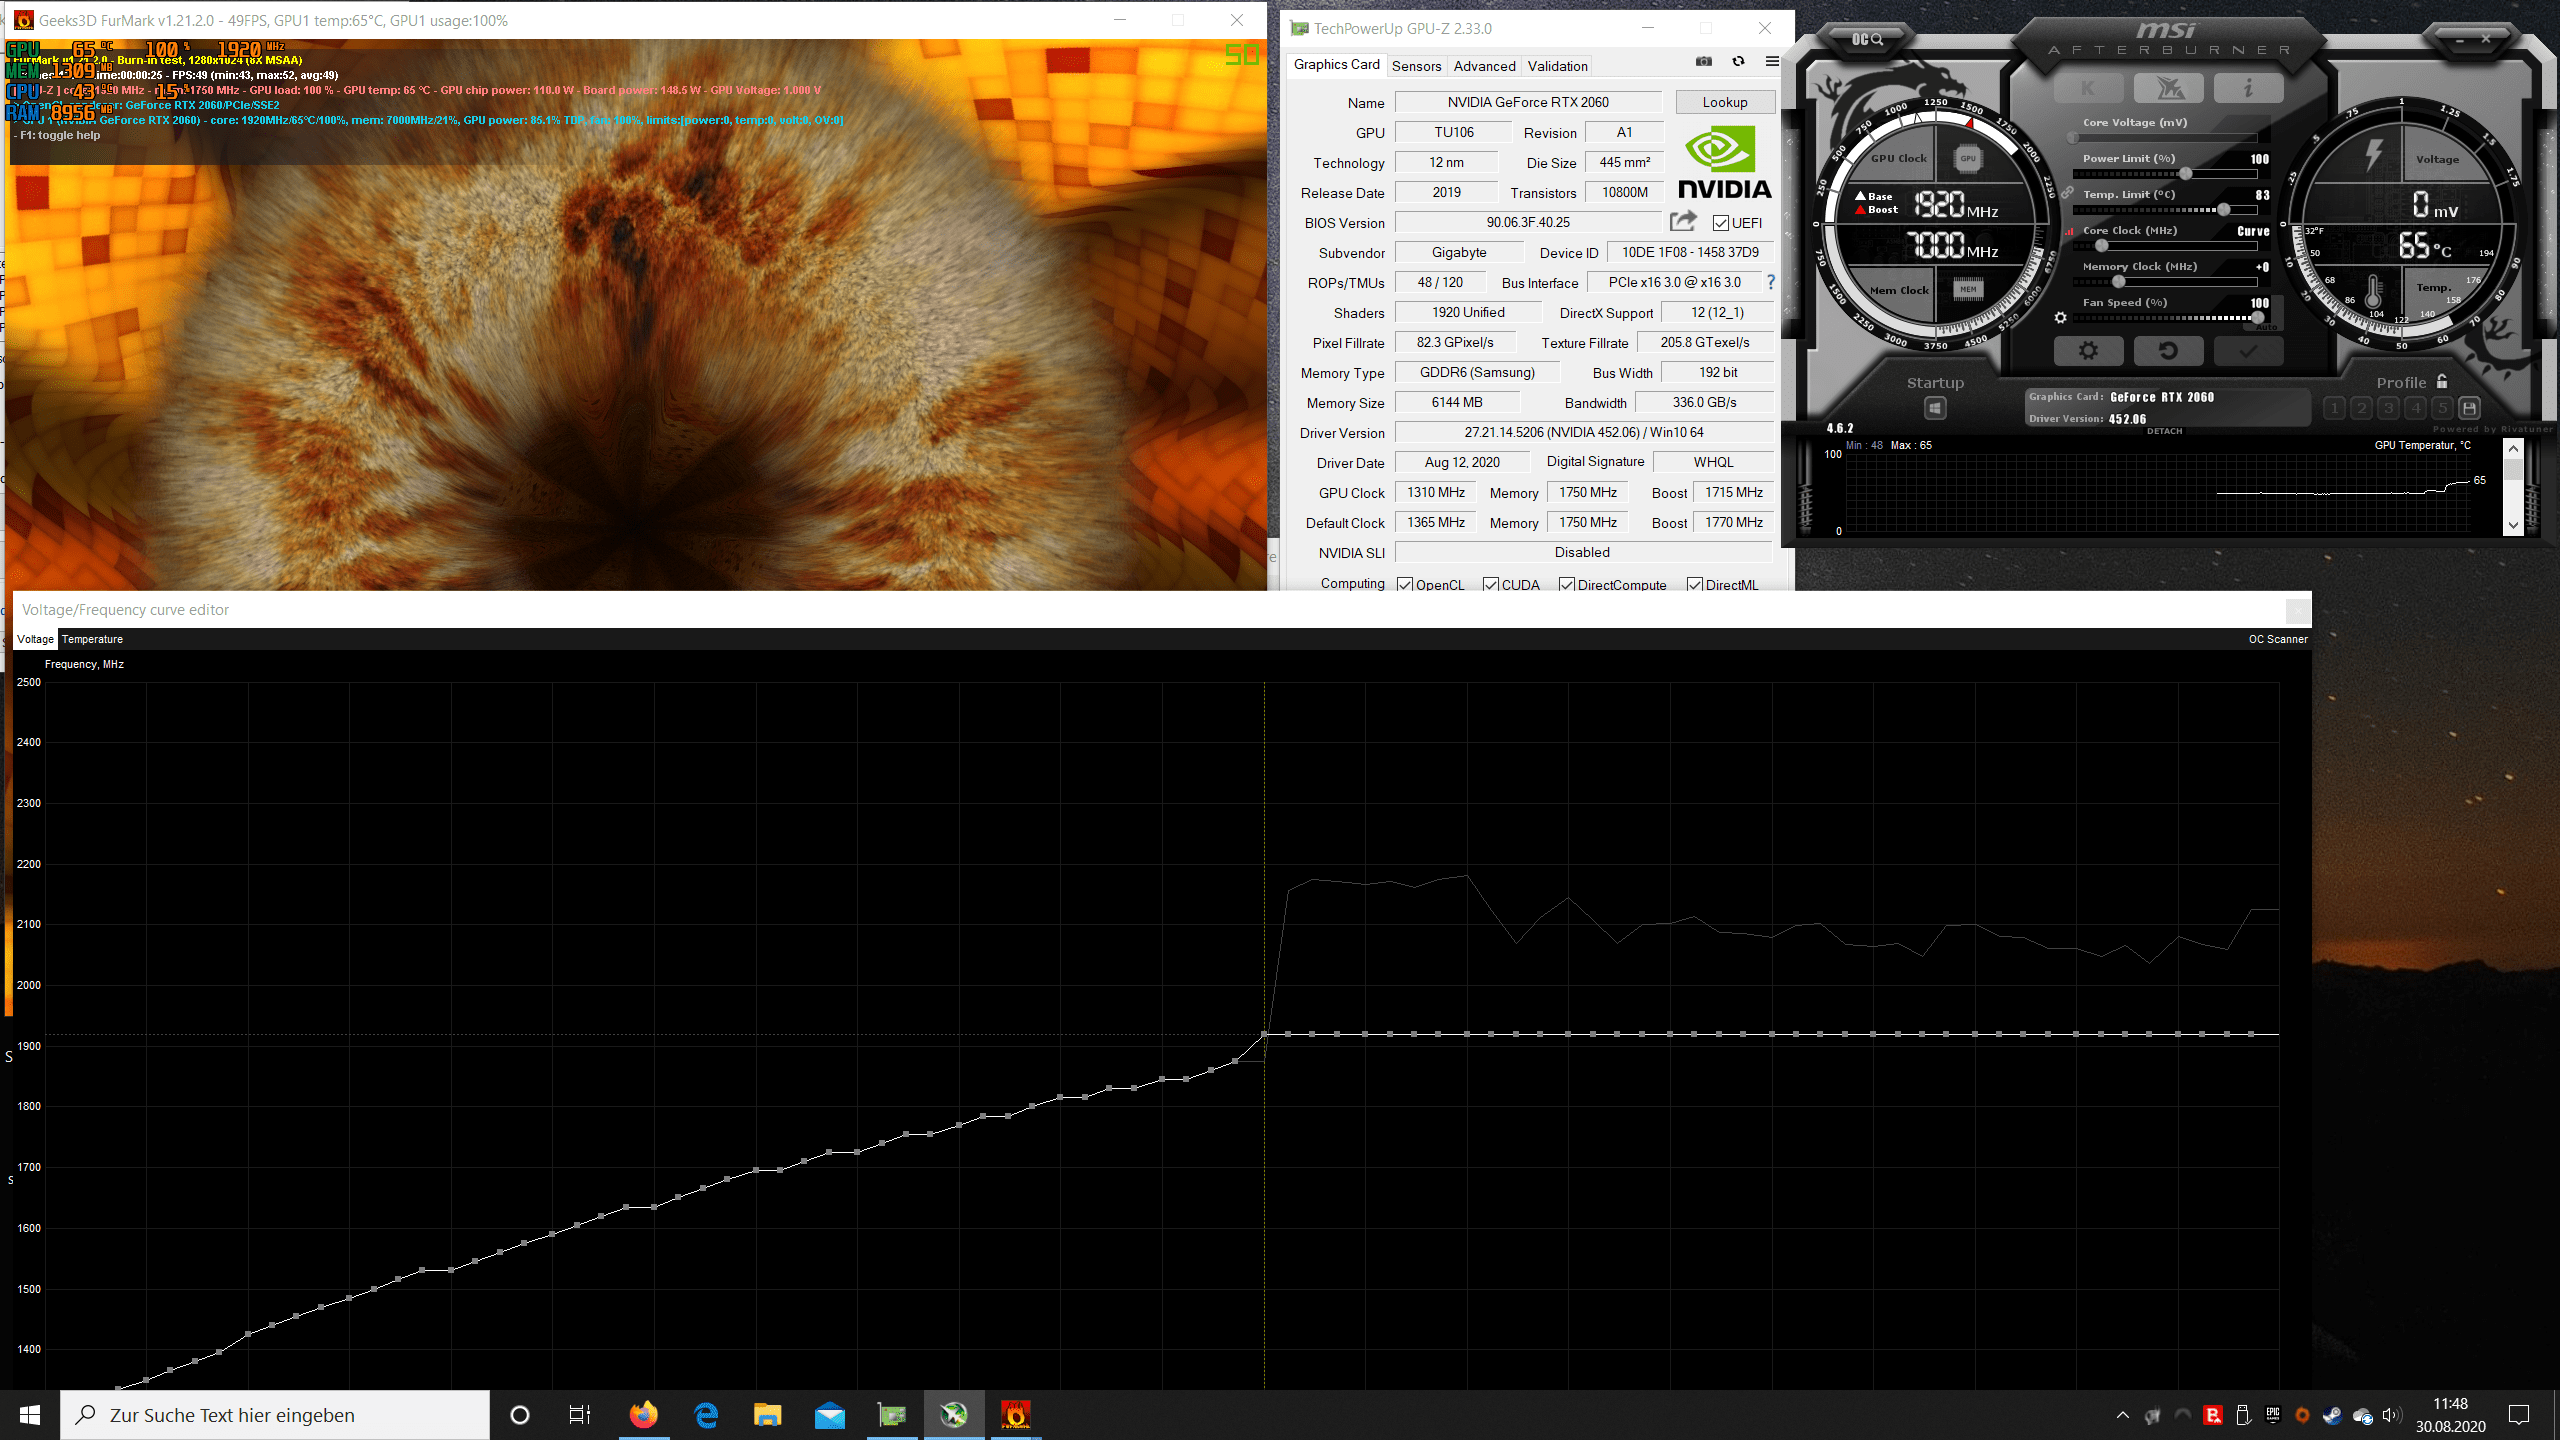Click the Afterburner monitor graph down arrow
The width and height of the screenshot is (2560, 1440).
2513,525
